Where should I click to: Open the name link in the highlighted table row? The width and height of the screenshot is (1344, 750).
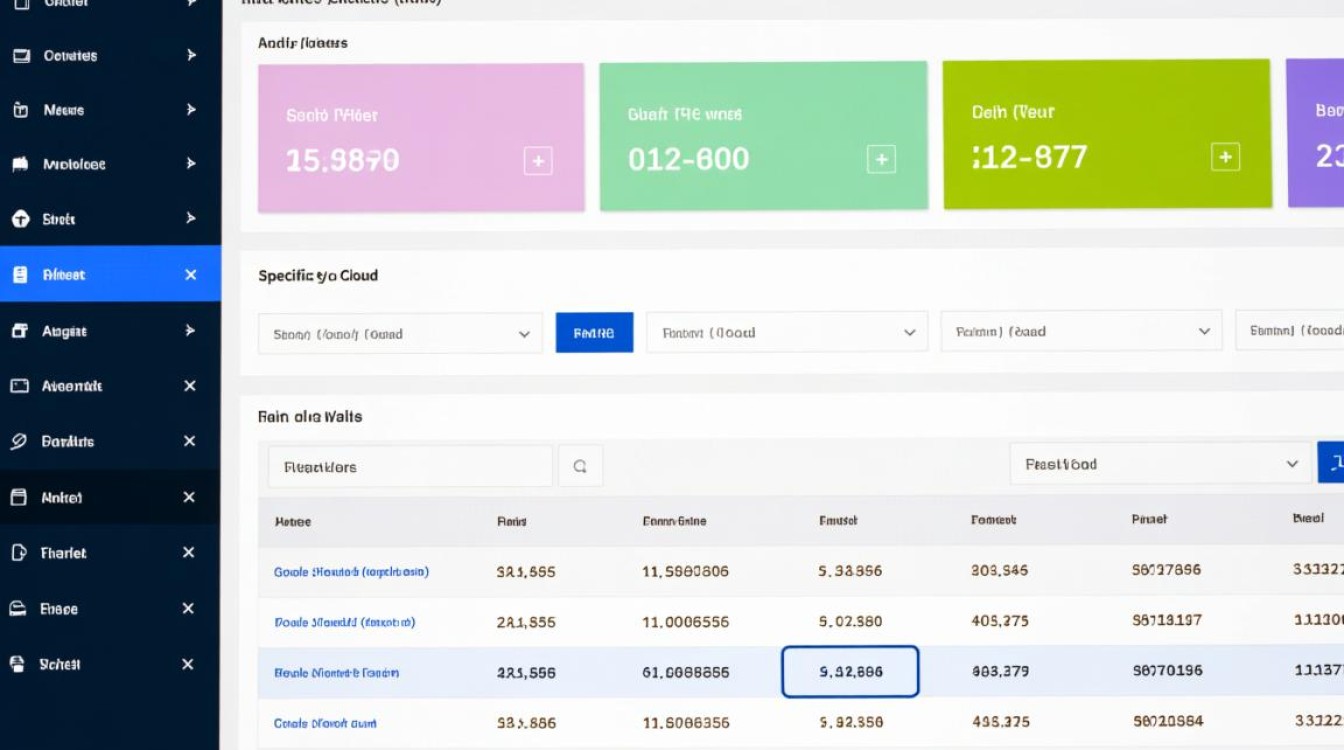click(338, 673)
